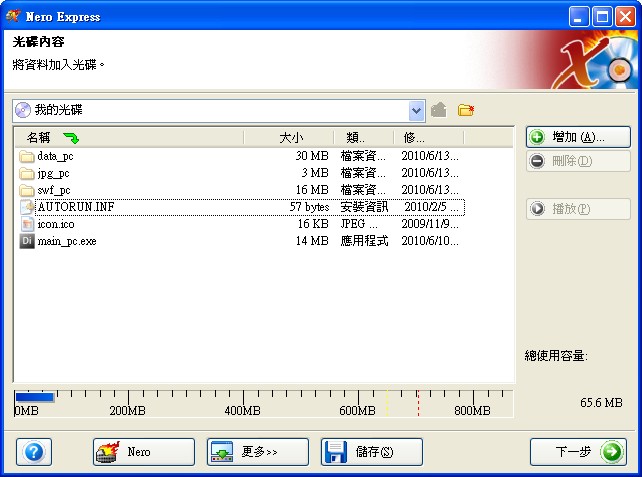Screen dimensions: 642x477
Task: Click the green sort arrow in 名稱 header
Action: point(71,138)
